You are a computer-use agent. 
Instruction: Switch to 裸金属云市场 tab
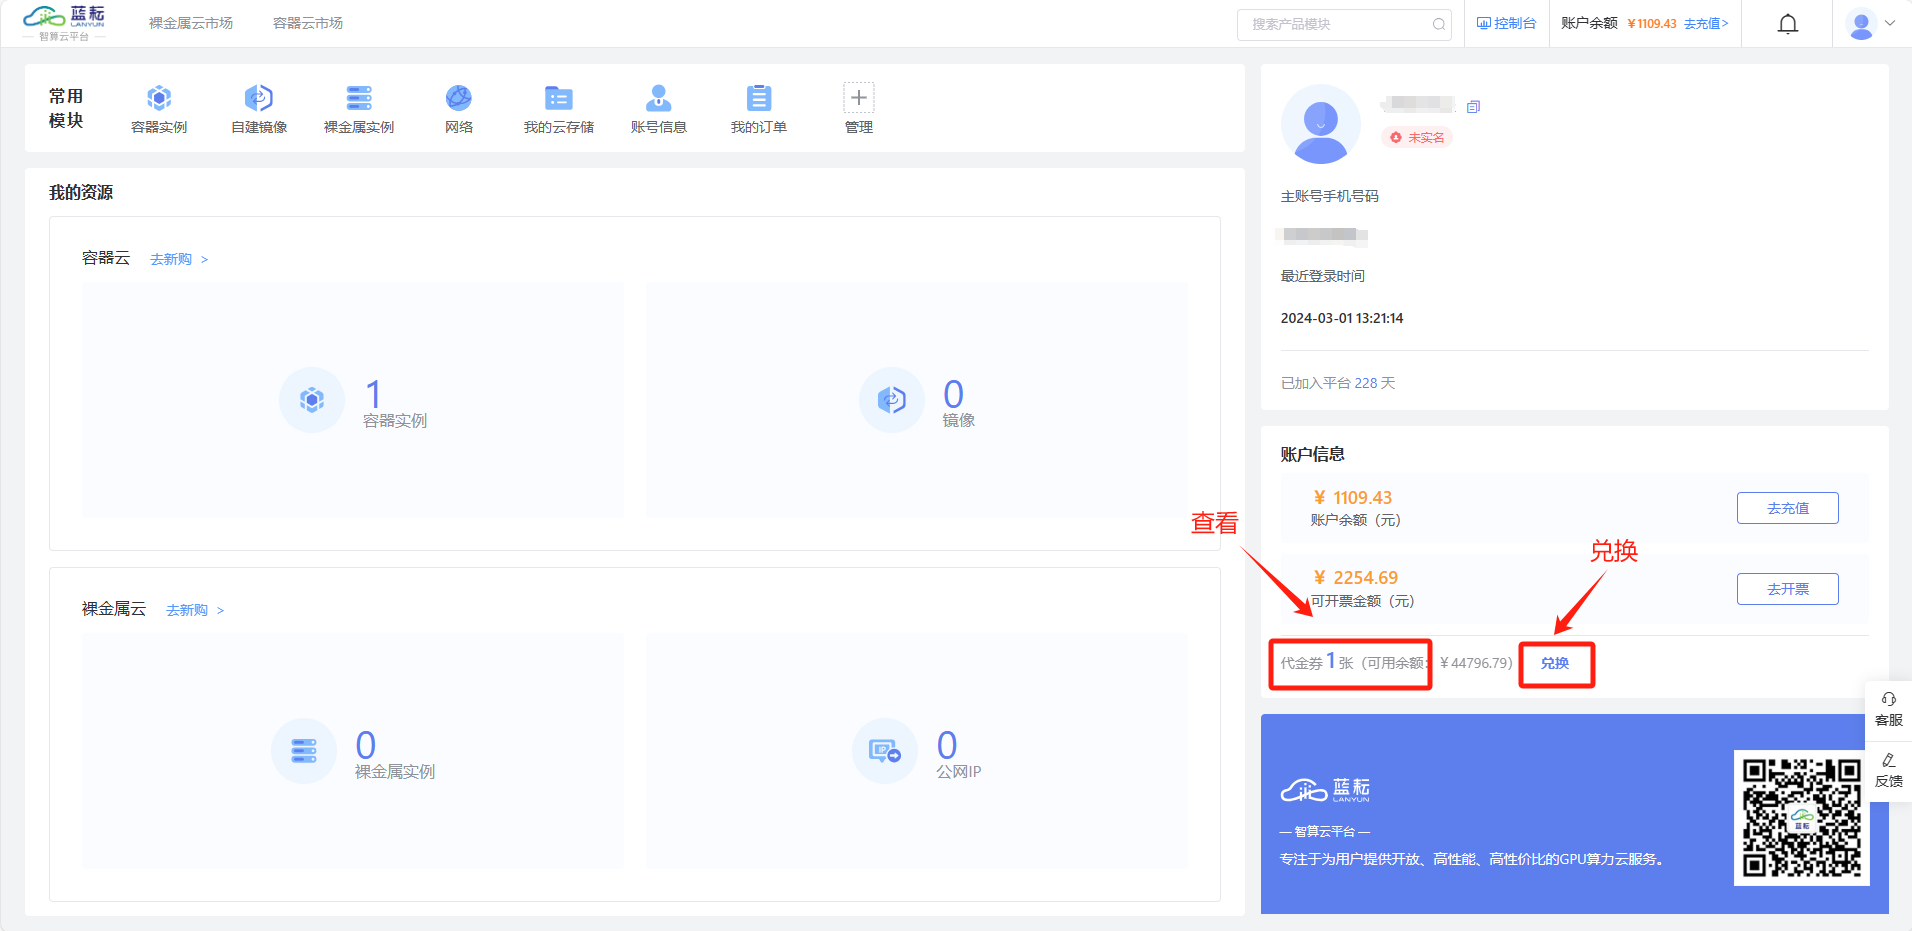coord(191,23)
